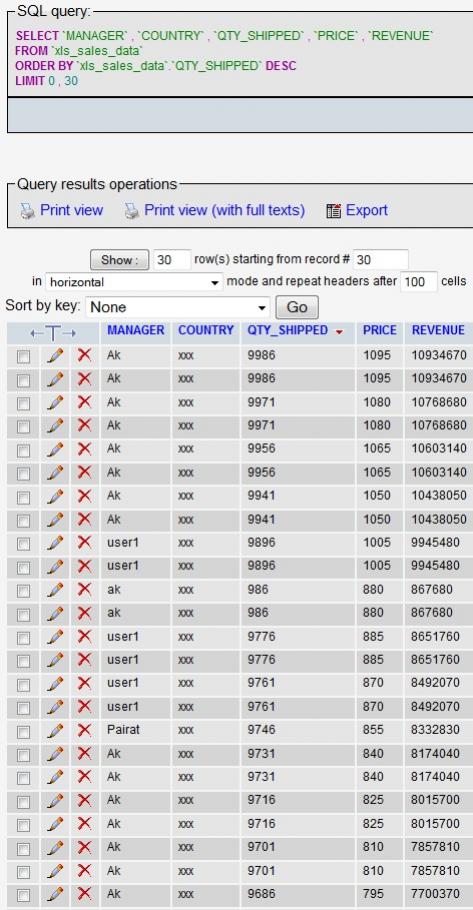
Task: Click edit pencil for Ak 9686 row
Action: coord(55,894)
